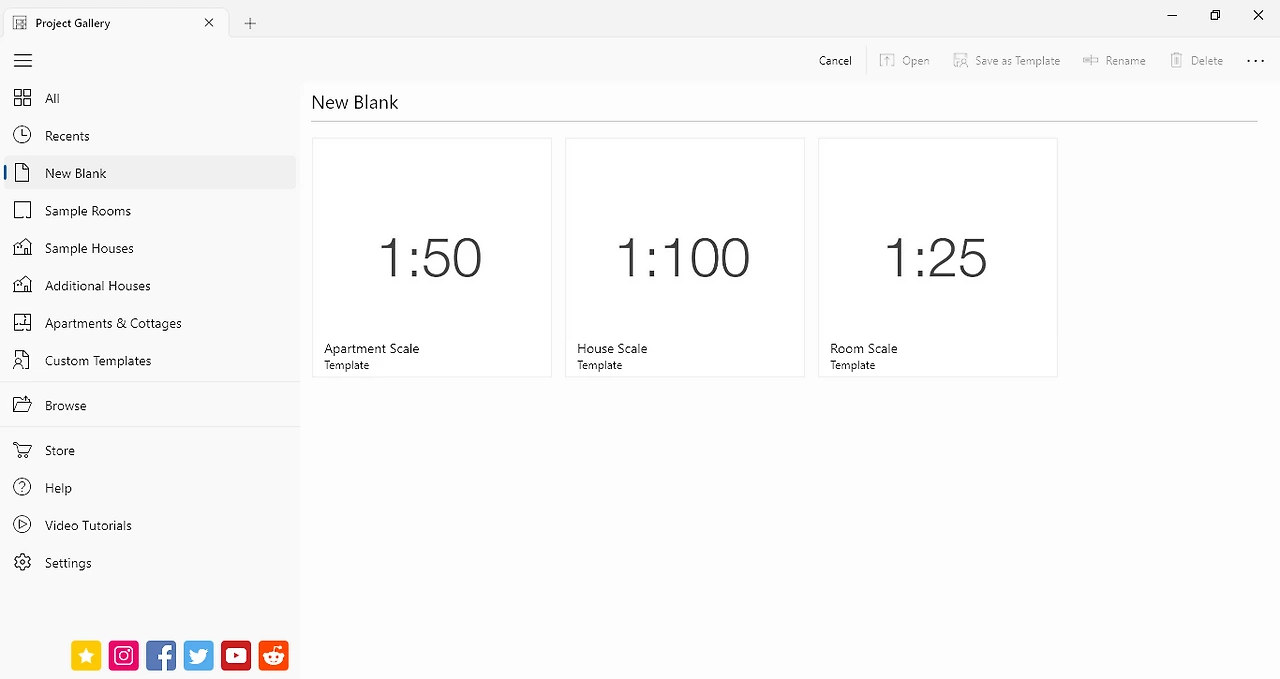Click the Browse folder icon

(x=22, y=405)
